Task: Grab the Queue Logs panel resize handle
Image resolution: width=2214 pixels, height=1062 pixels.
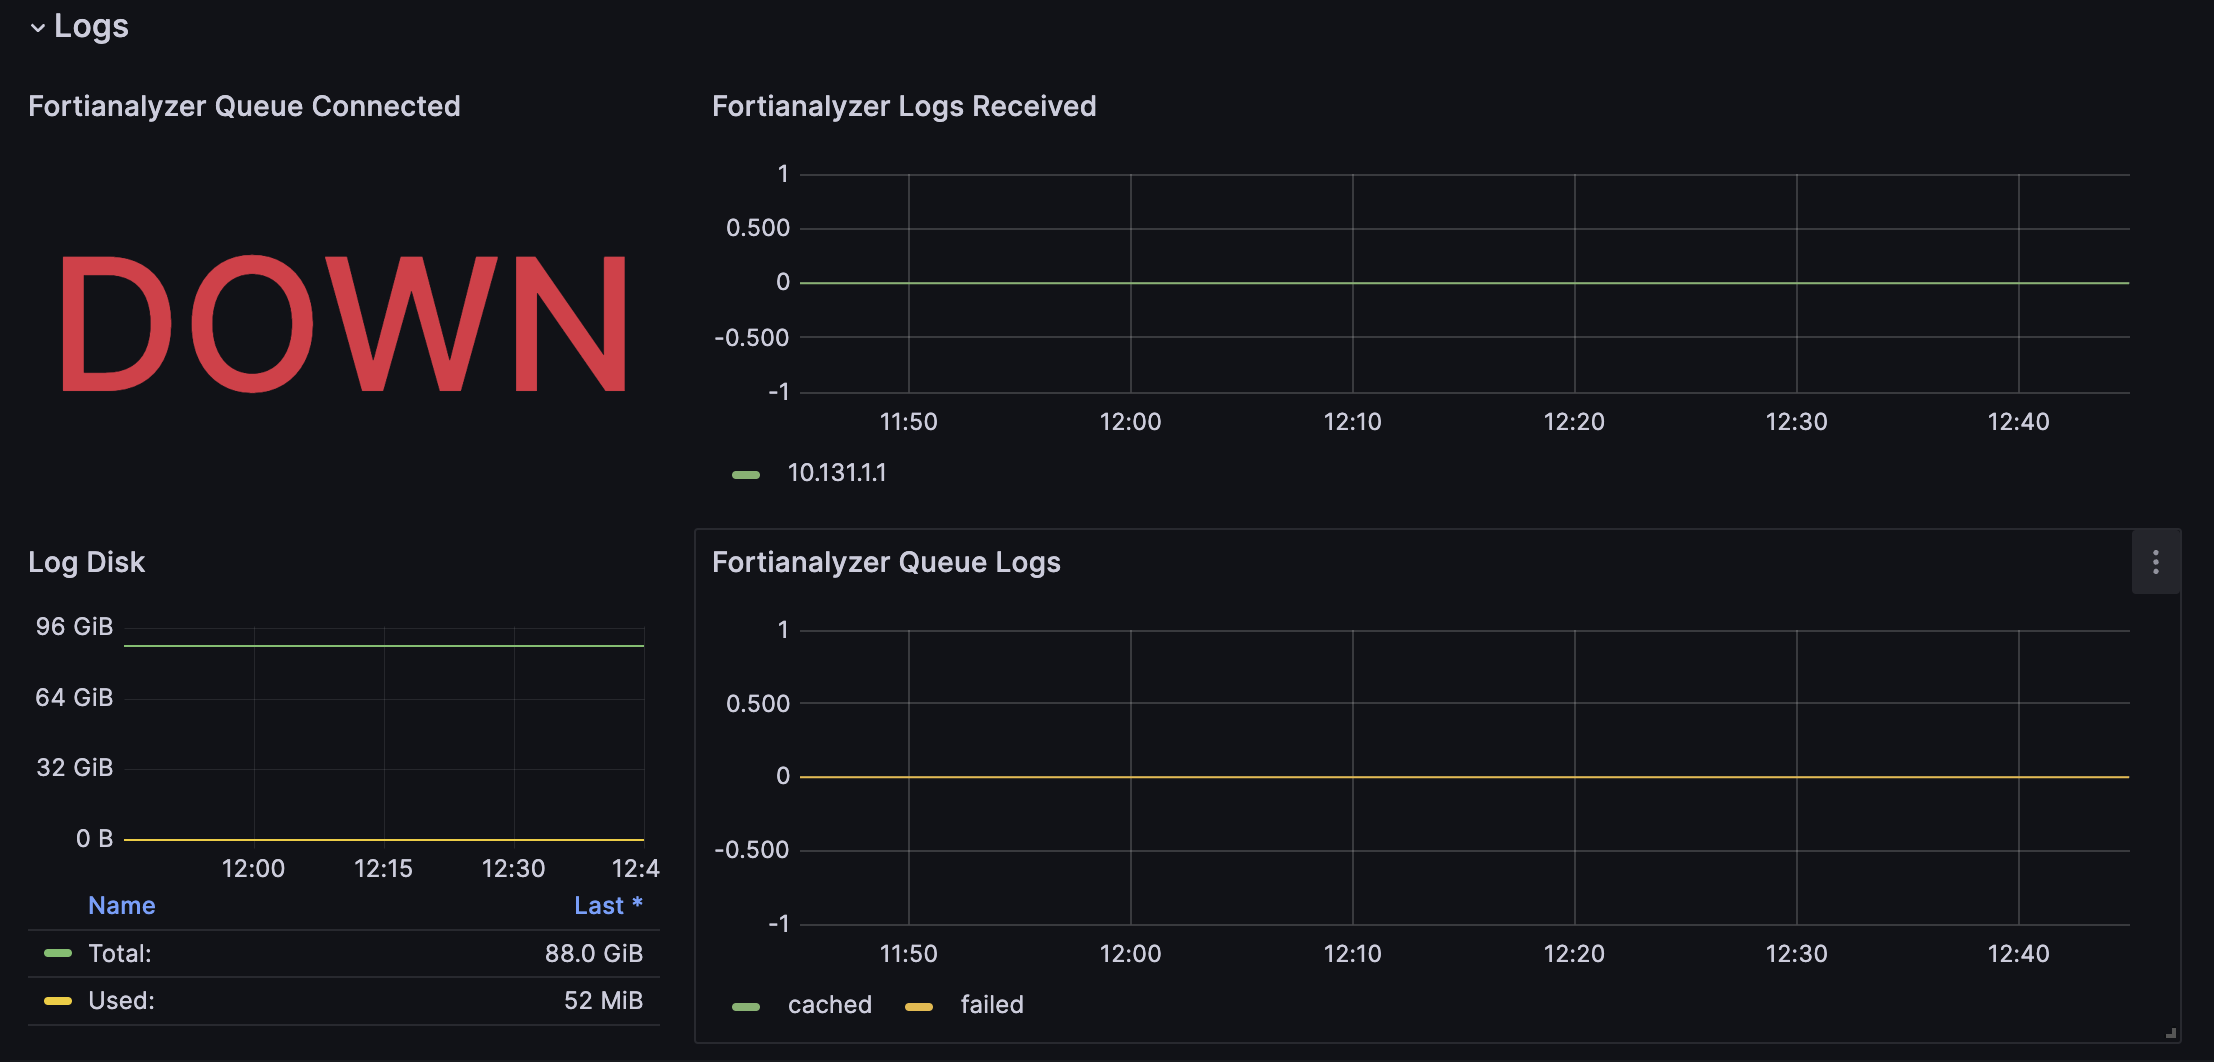Action: 2171,1033
